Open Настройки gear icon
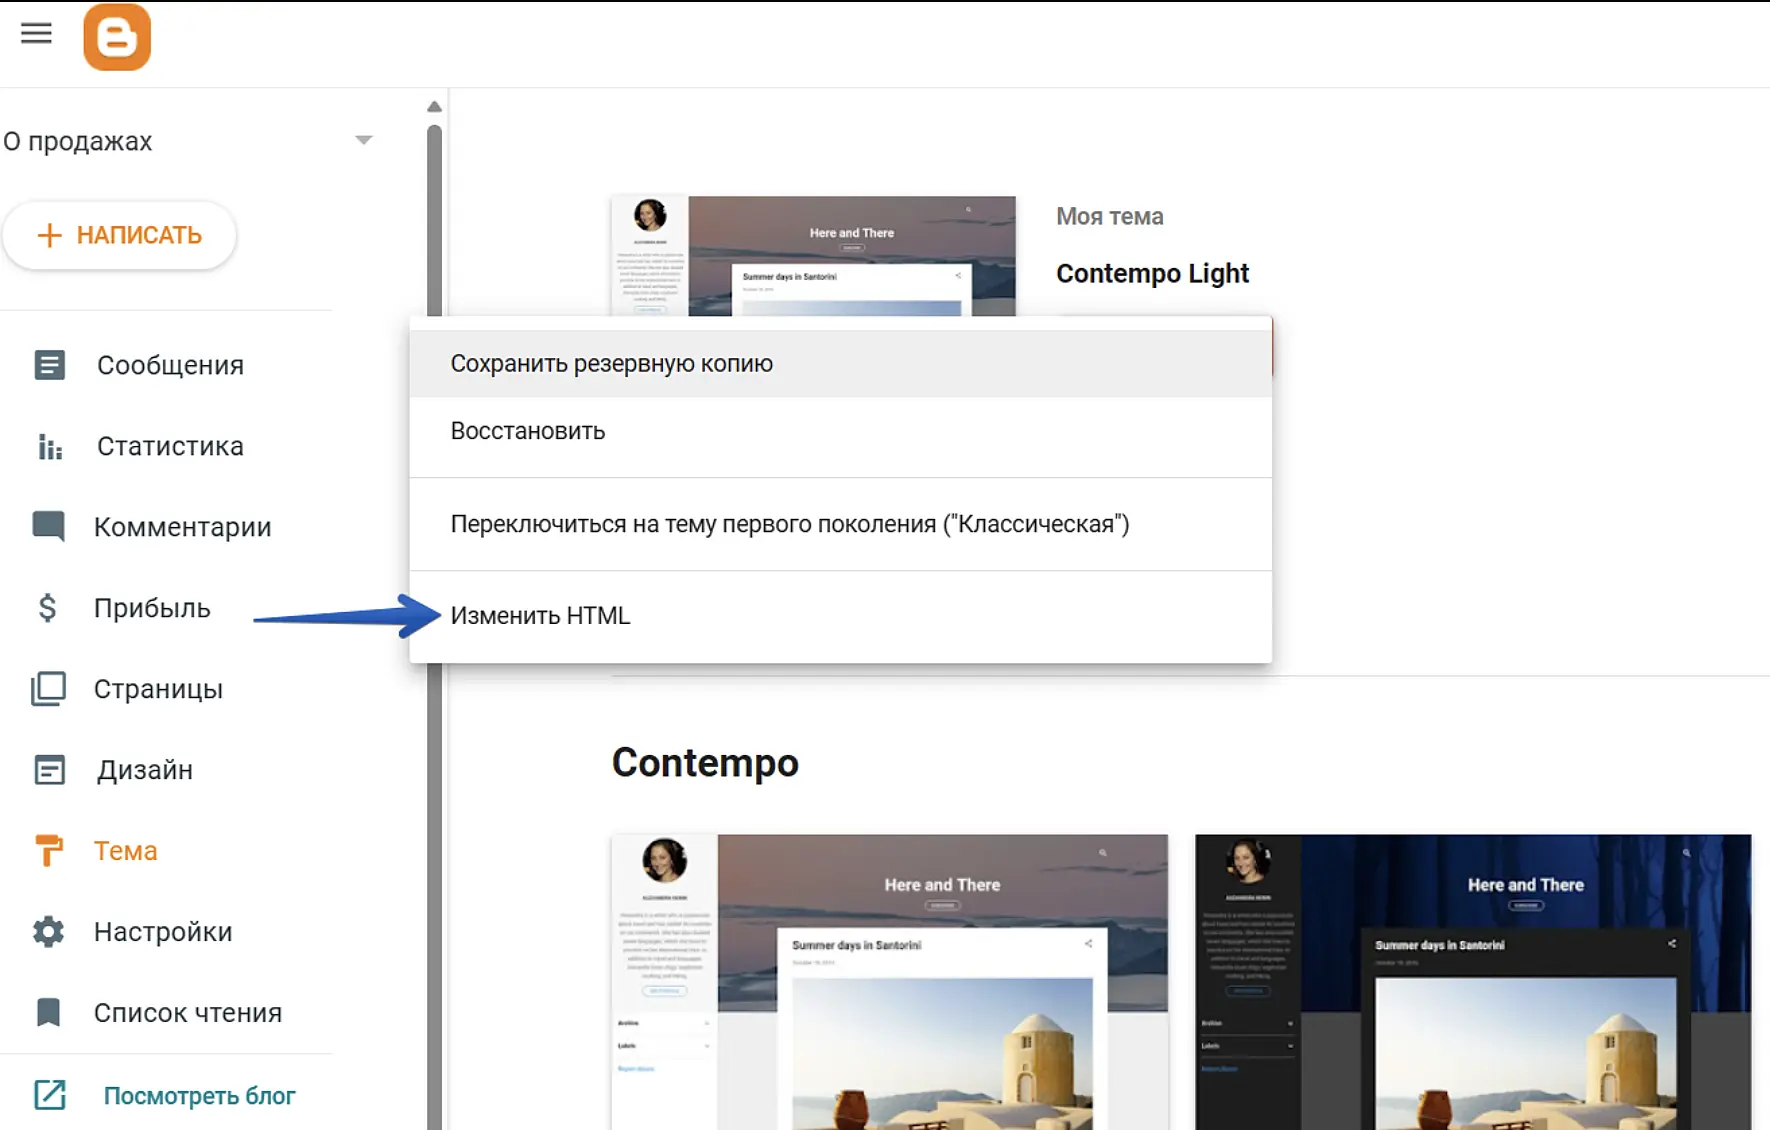Image resolution: width=1770 pixels, height=1130 pixels. (x=48, y=932)
